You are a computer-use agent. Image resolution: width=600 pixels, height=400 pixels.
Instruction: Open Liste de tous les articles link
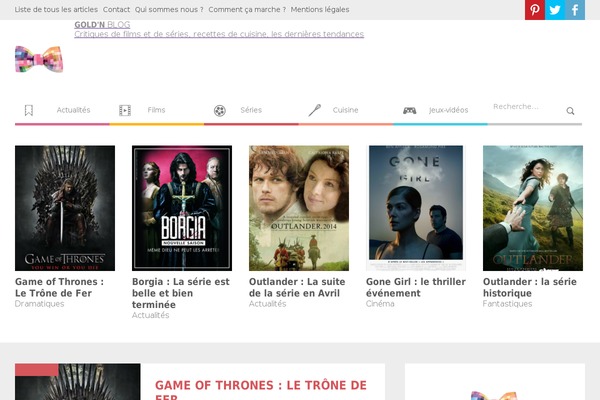56,10
